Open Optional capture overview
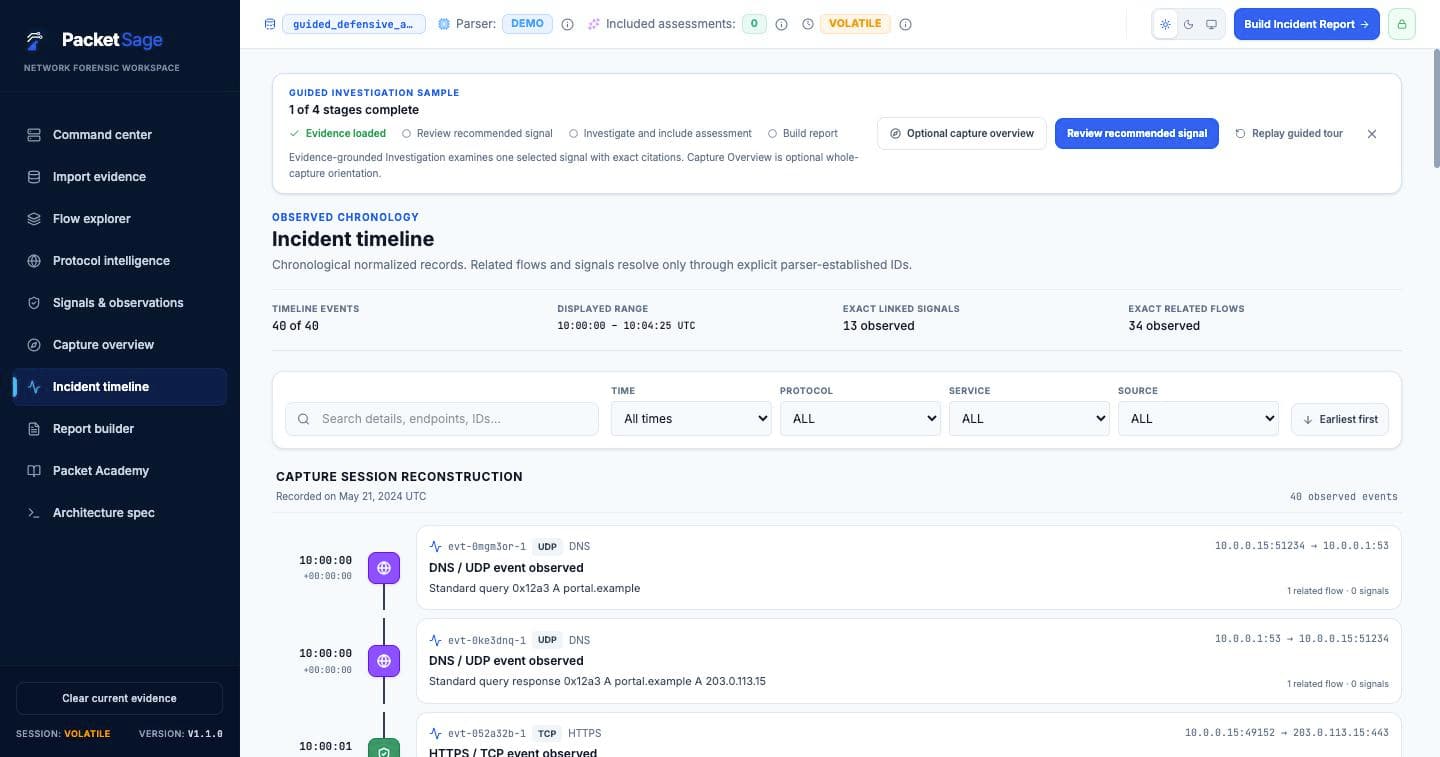1440x757 pixels. 962,133
